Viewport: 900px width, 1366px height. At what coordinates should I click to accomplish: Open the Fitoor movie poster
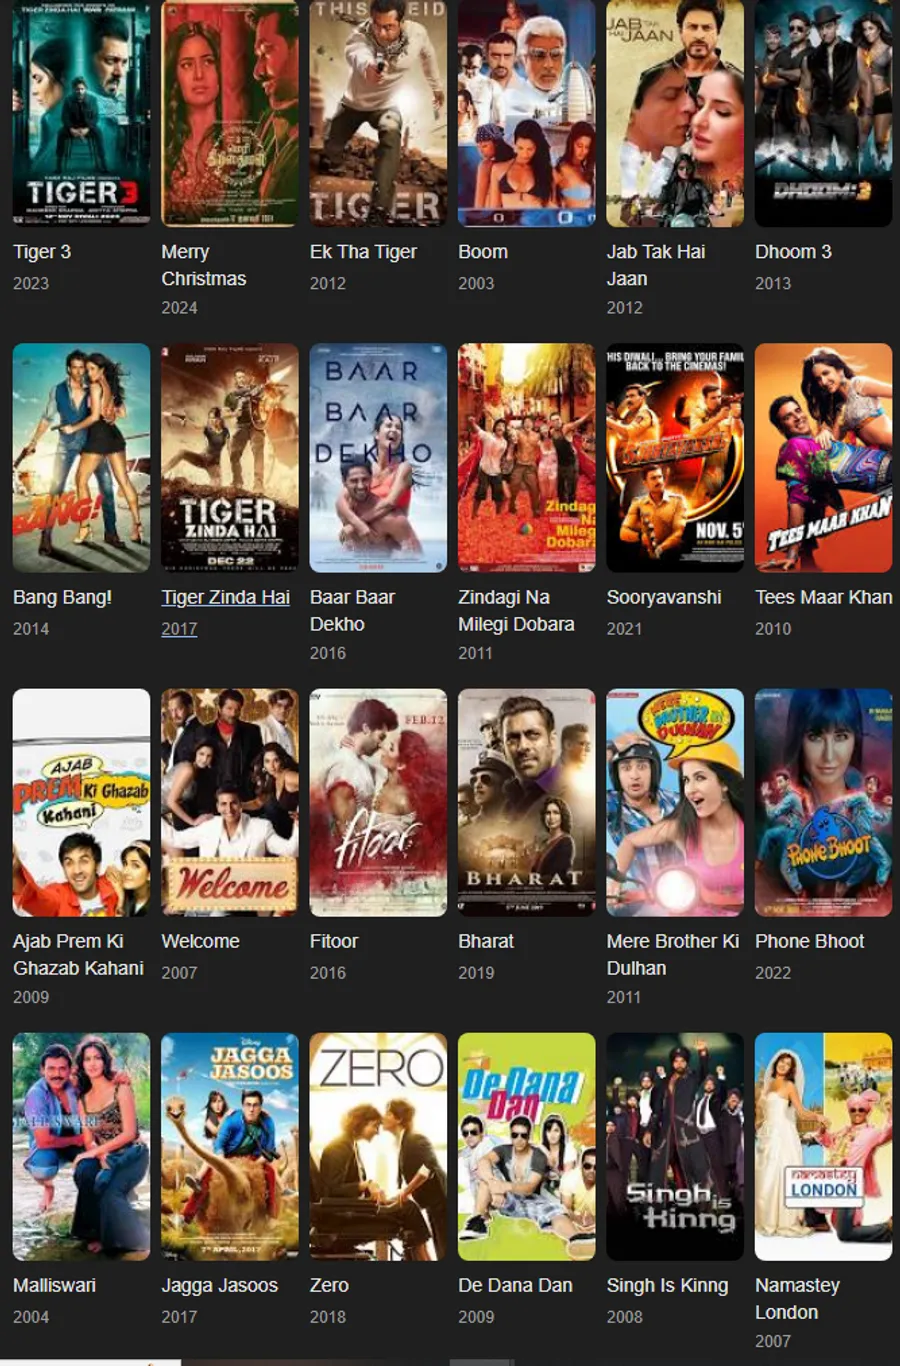pyautogui.click(x=378, y=803)
